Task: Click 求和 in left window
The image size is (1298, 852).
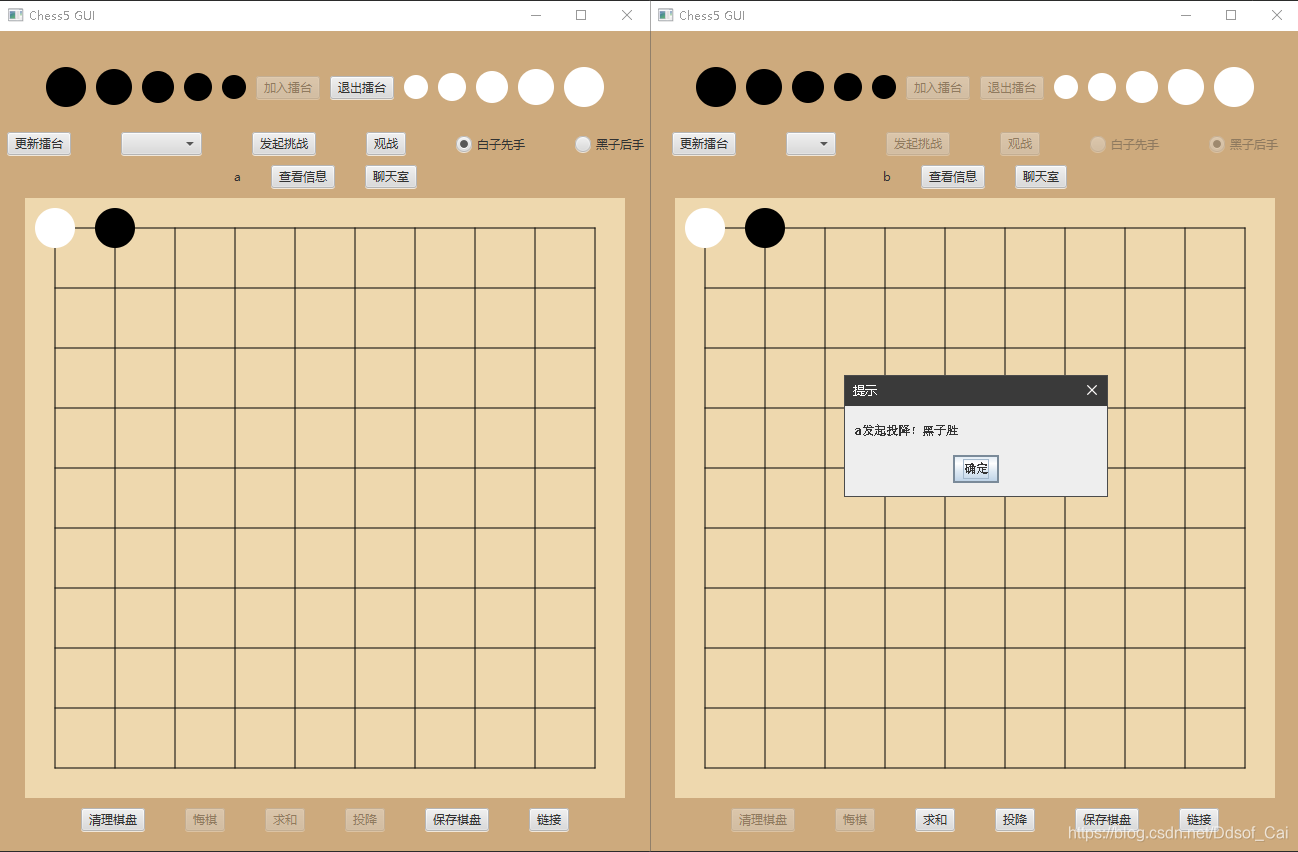Action: (285, 820)
